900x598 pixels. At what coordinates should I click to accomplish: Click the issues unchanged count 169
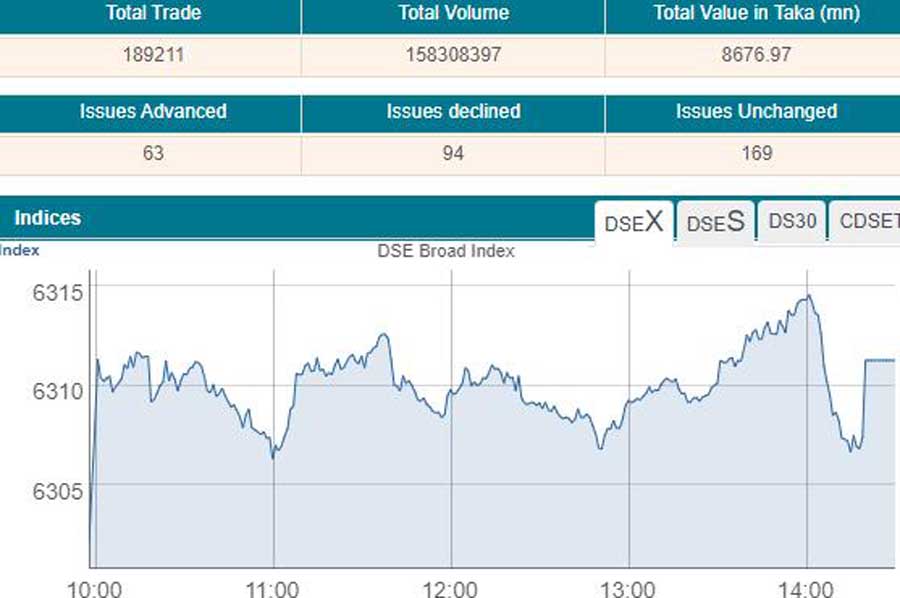[756, 153]
